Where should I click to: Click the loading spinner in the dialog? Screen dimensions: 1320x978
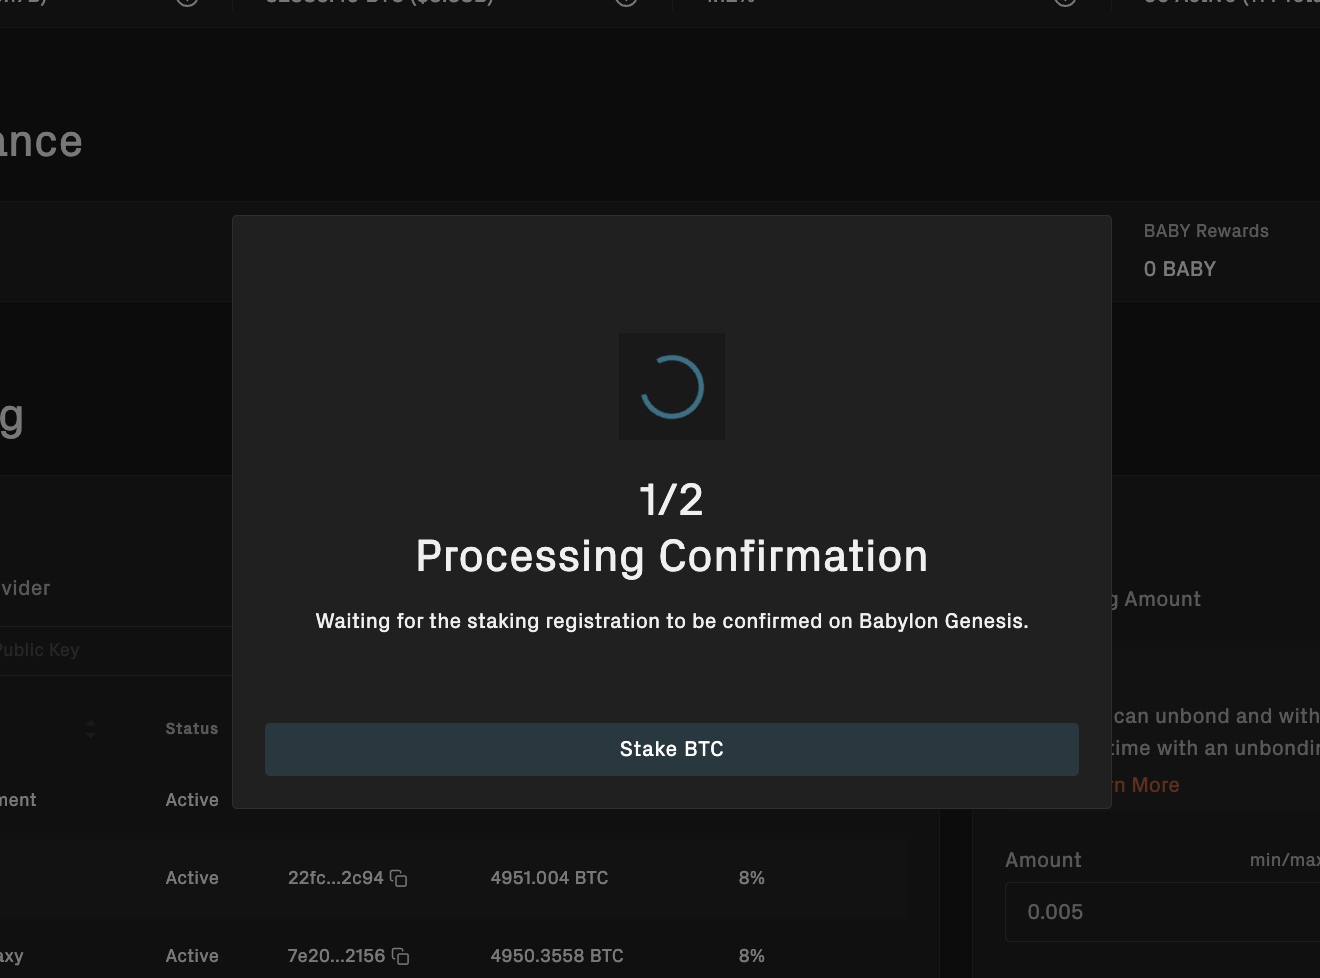(x=672, y=387)
